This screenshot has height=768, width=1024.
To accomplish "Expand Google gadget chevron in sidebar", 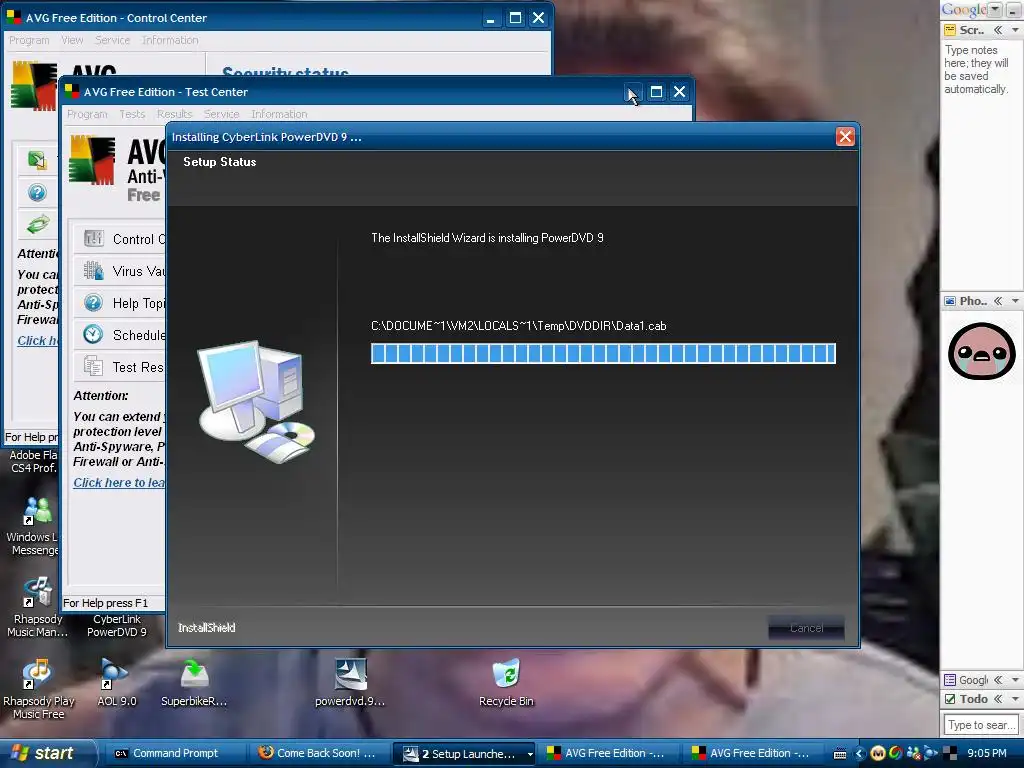I will click(998, 680).
